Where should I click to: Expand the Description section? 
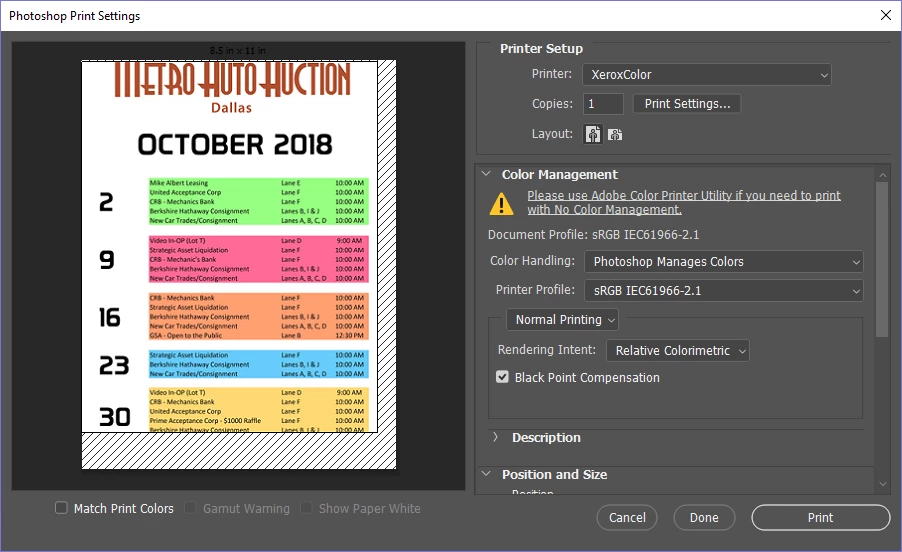[495, 437]
